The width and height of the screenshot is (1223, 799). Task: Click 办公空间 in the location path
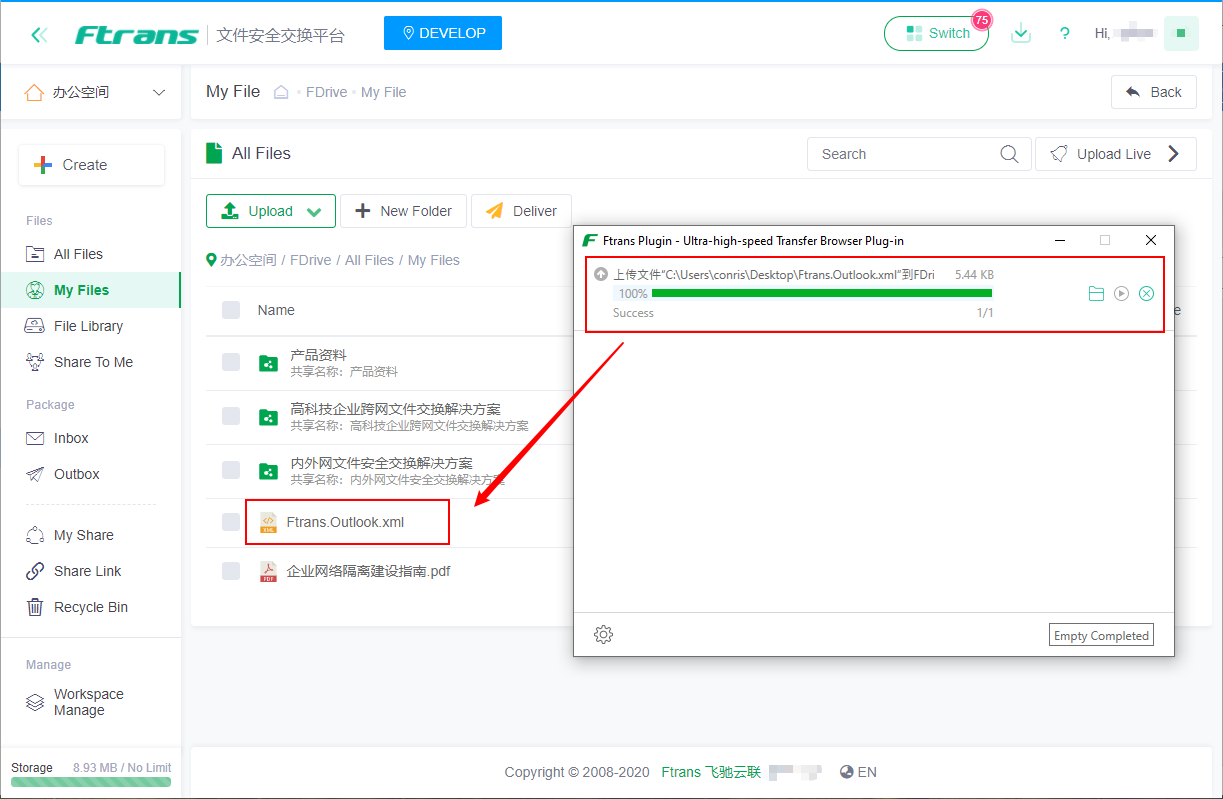click(248, 260)
